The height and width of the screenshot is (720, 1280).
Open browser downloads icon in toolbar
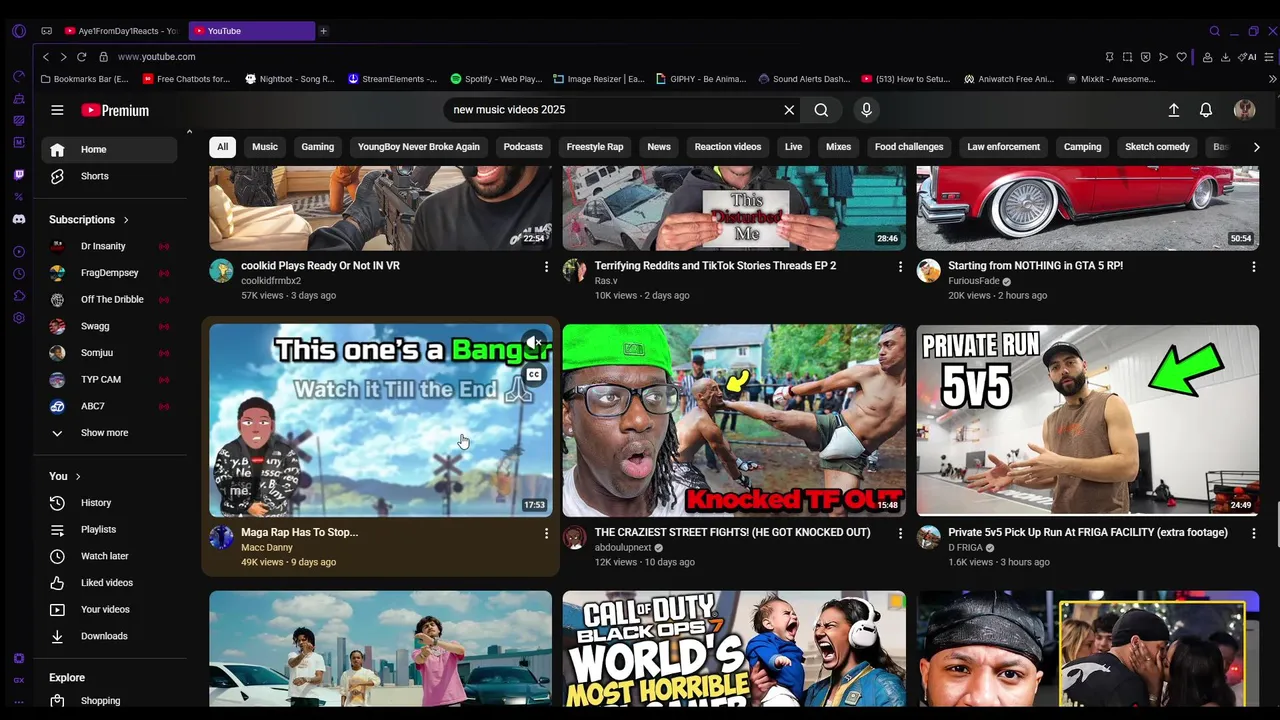(x=1225, y=57)
